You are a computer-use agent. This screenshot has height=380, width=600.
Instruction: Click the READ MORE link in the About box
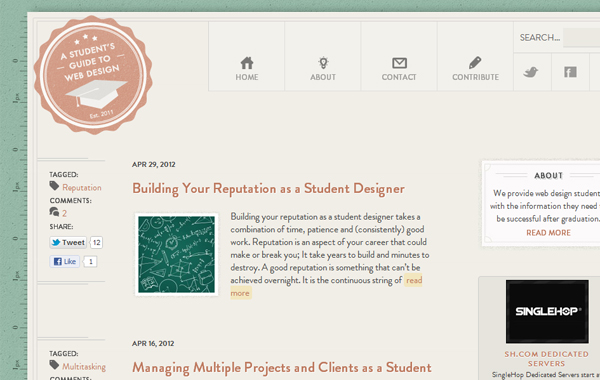[x=548, y=233]
